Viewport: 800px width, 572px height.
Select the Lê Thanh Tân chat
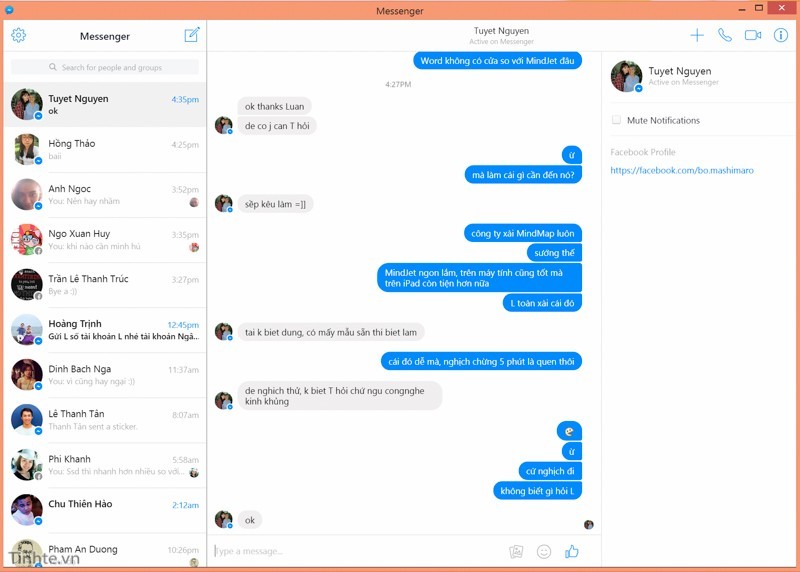pos(105,420)
